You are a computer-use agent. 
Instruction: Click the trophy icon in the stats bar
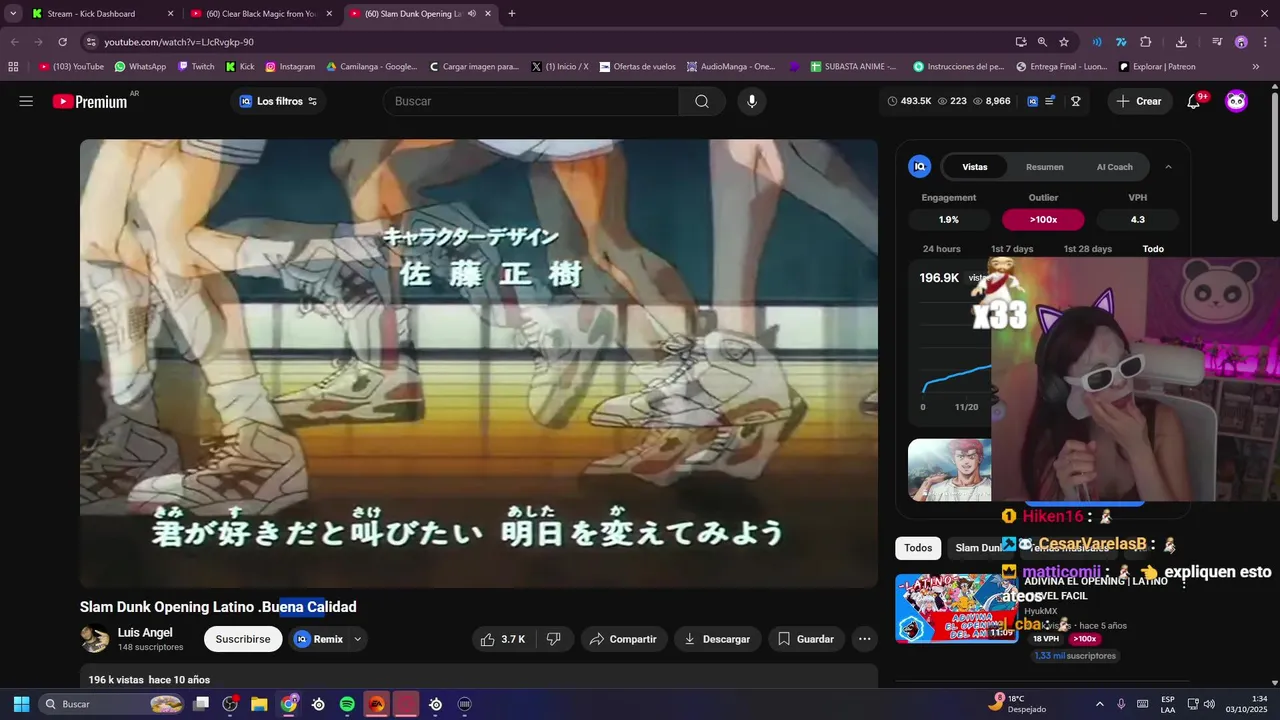[1076, 101]
